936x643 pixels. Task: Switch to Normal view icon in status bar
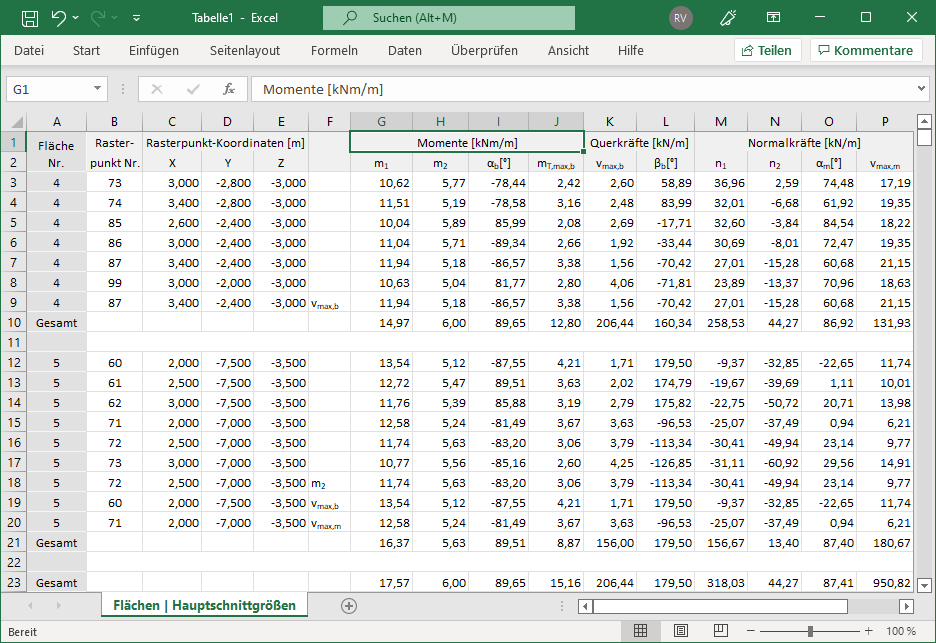point(641,630)
